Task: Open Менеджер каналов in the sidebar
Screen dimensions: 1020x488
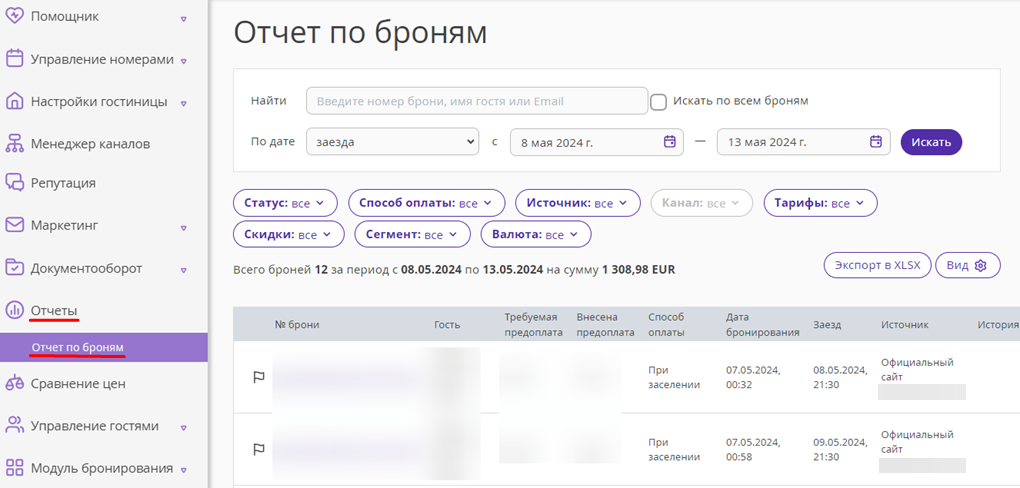Action: pos(90,144)
